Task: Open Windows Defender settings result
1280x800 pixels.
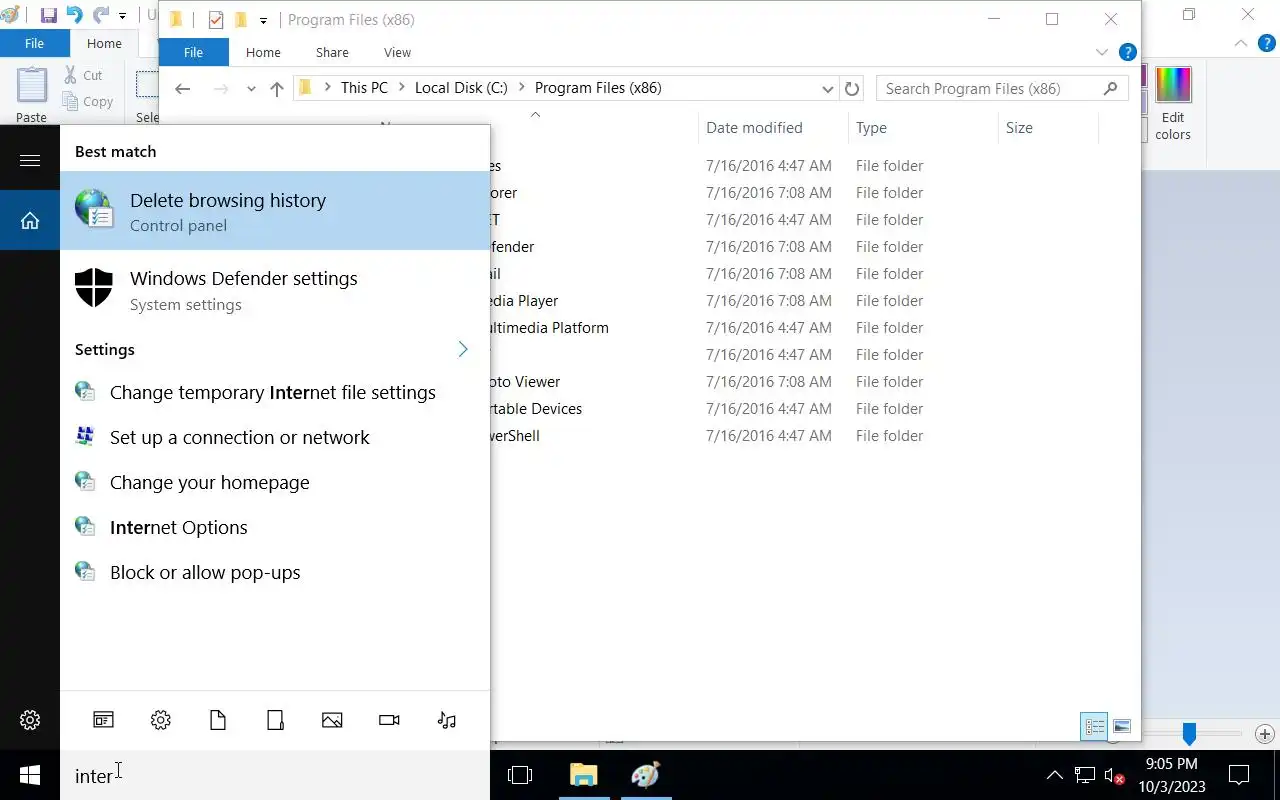Action: pos(275,289)
